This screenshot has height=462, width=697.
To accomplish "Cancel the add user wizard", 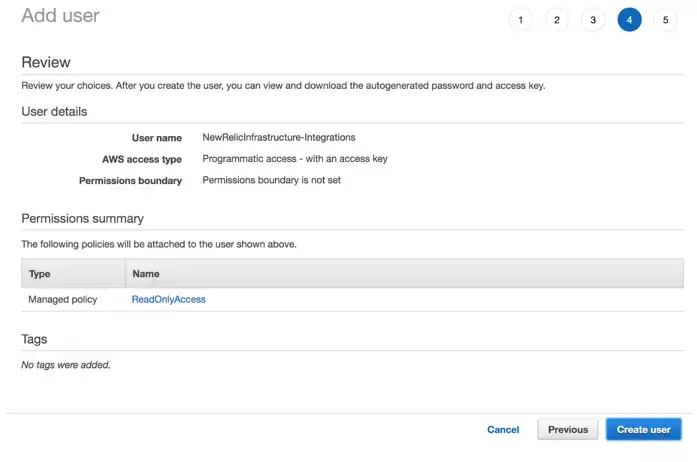I will click(x=503, y=429).
